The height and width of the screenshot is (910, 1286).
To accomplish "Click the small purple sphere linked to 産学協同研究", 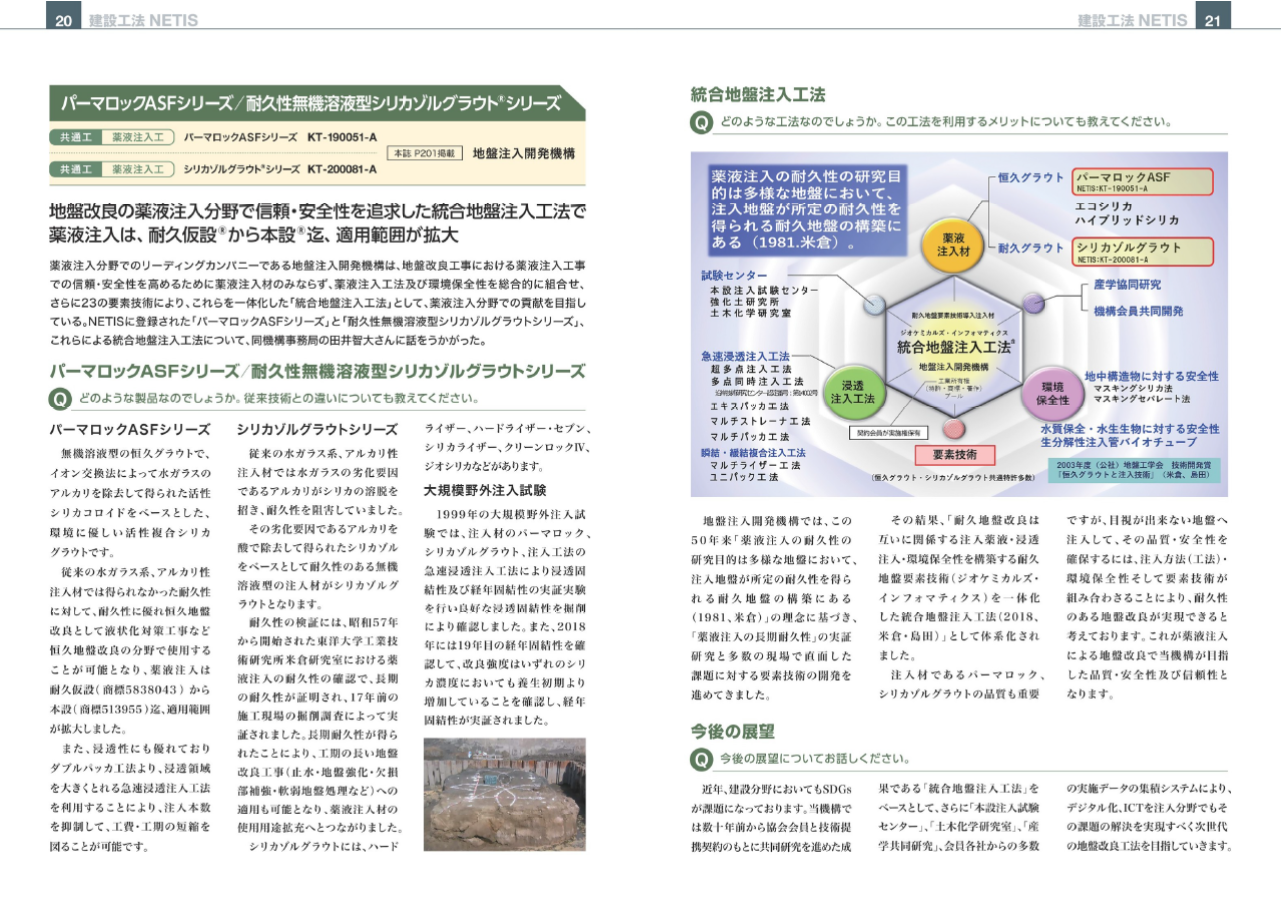I will coord(1033,302).
